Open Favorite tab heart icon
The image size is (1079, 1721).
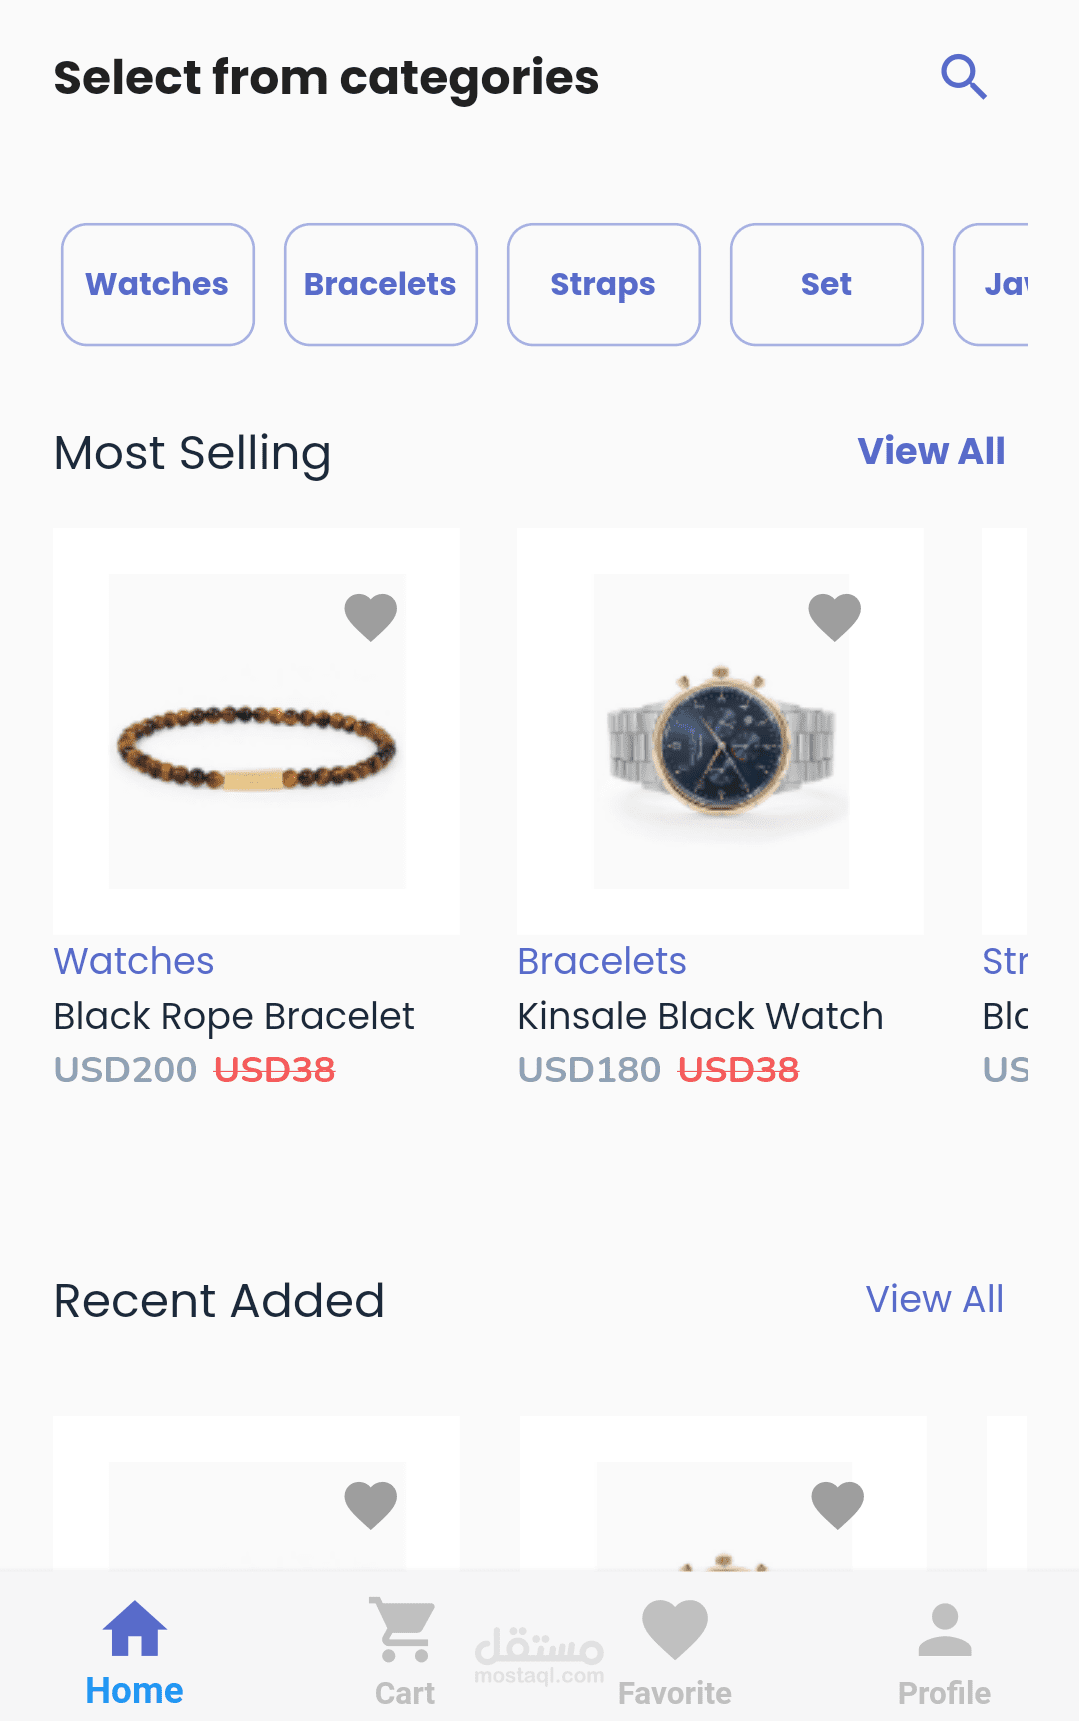[675, 1630]
